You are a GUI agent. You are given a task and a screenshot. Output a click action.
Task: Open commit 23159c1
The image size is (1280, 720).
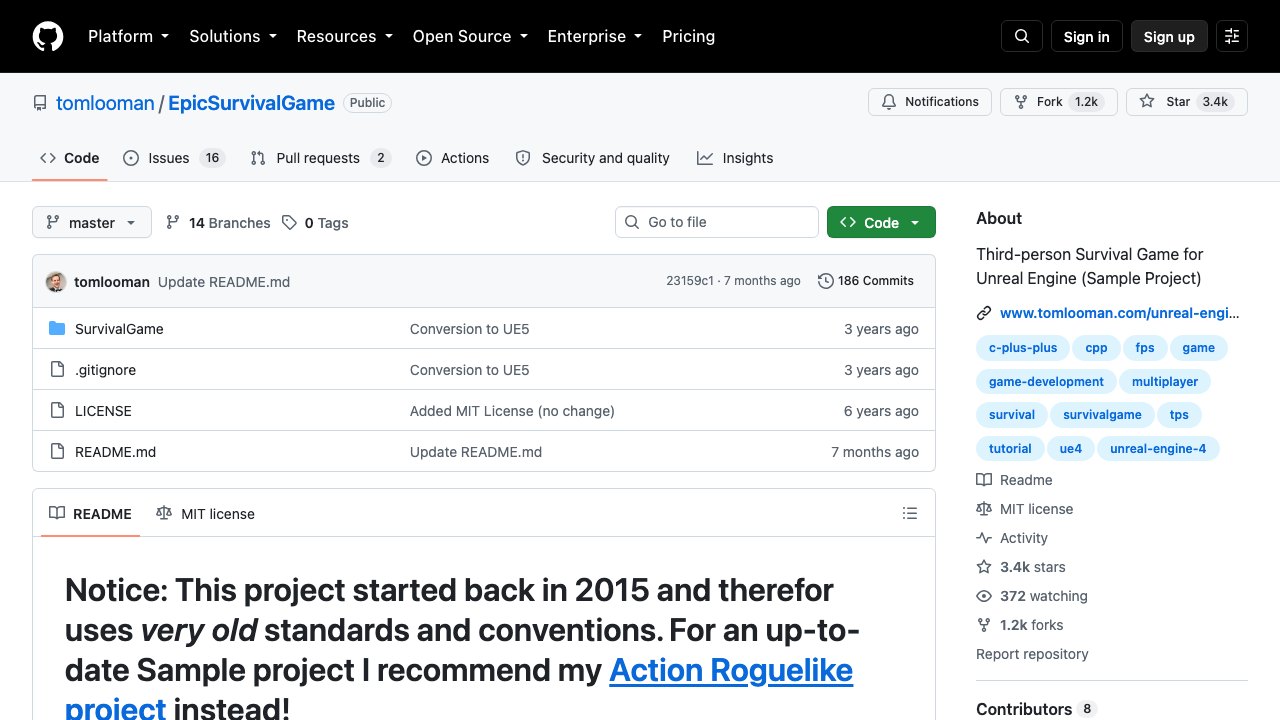point(690,281)
